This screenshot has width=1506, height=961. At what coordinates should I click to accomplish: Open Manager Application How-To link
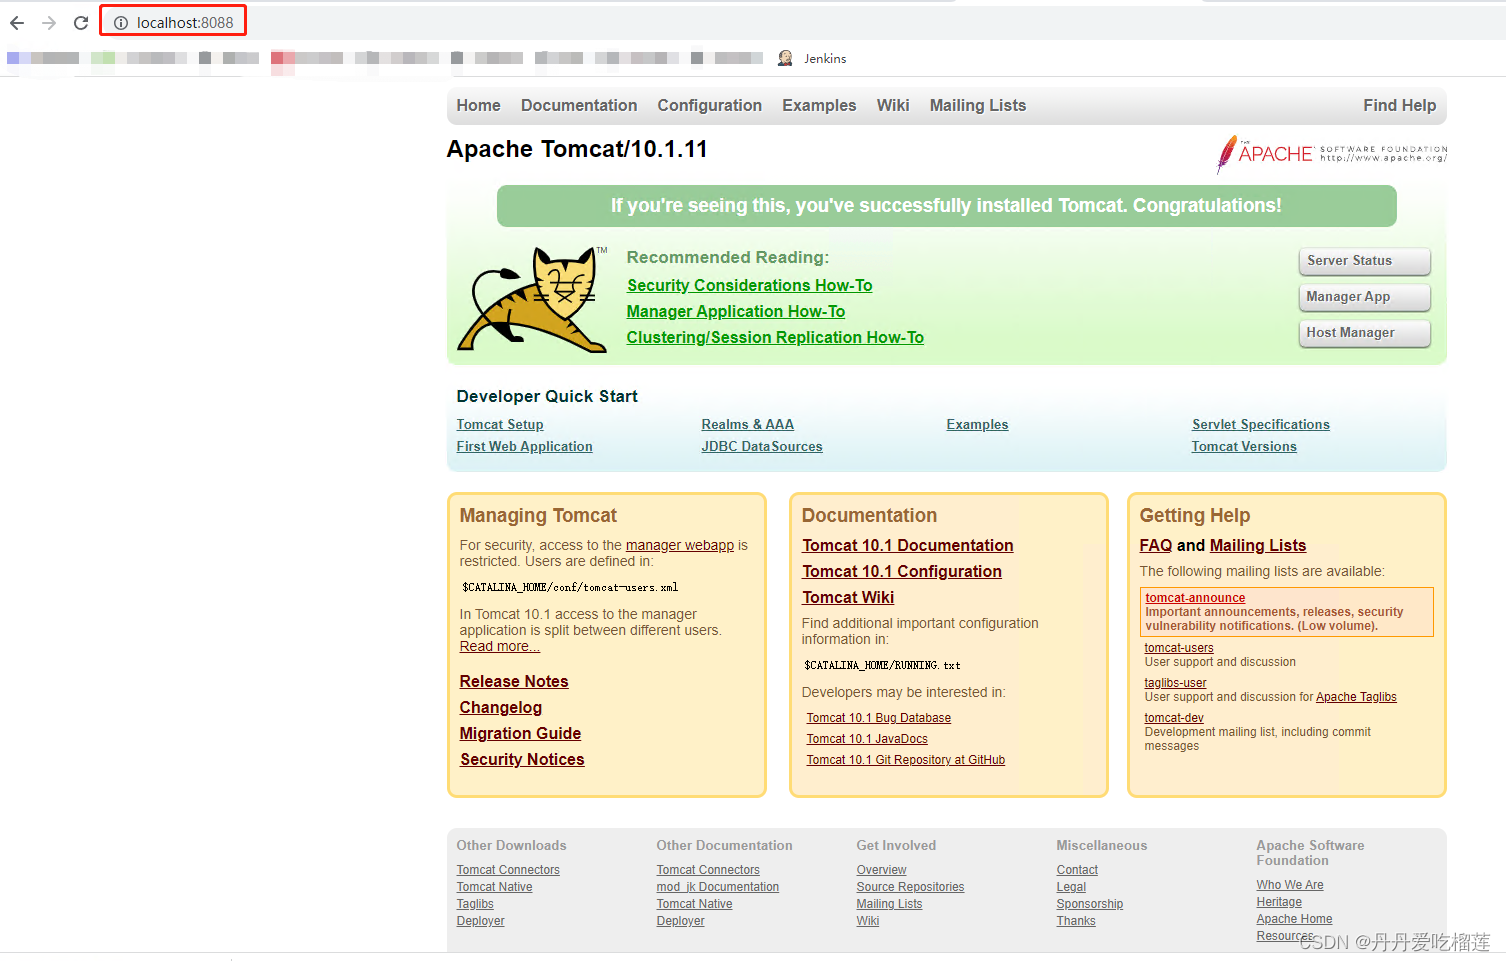click(735, 311)
